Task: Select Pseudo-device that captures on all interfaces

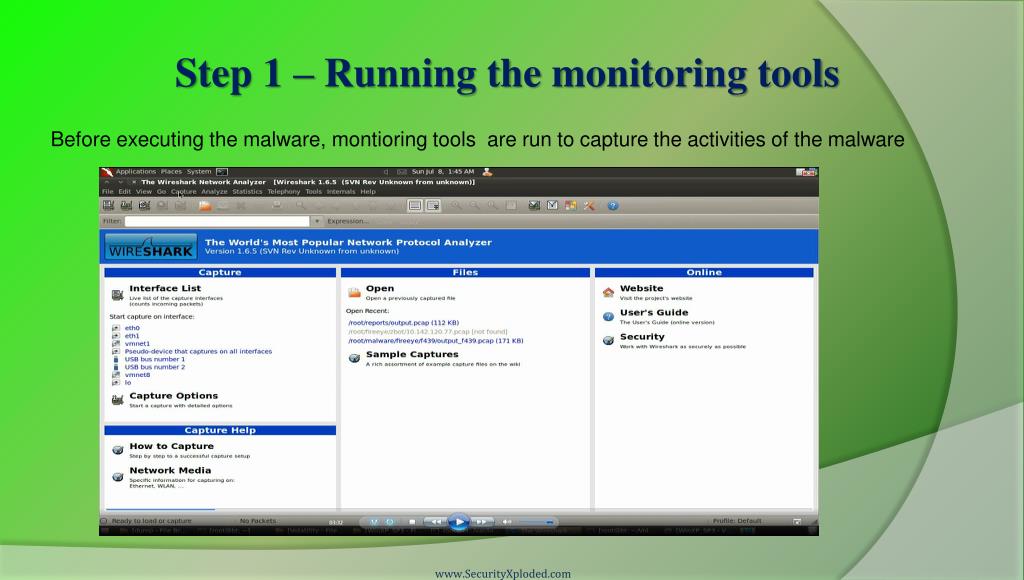Action: 199,351
